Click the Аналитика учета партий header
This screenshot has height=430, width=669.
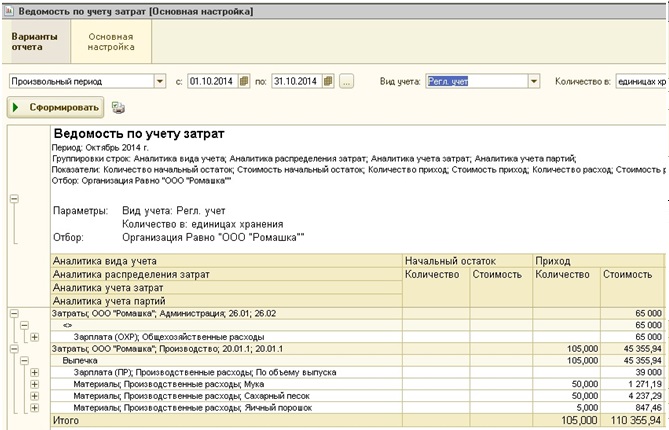tap(227, 301)
